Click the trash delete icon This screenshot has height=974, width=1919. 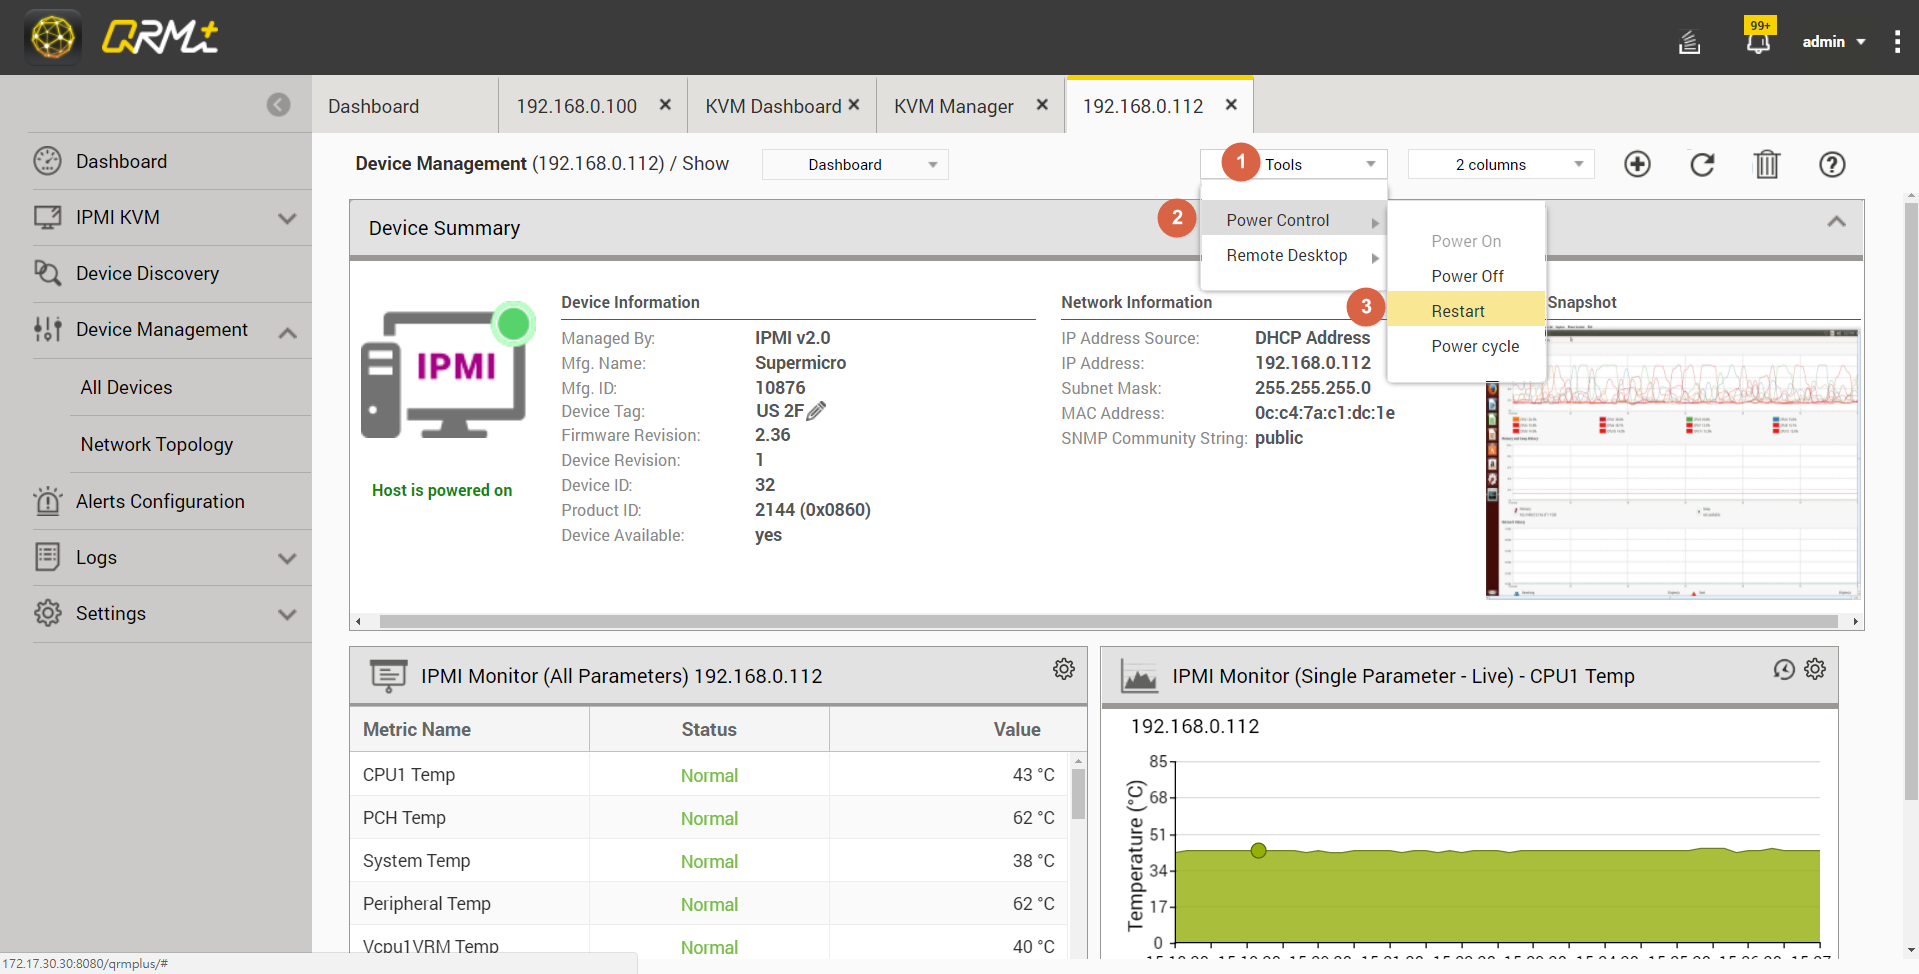click(x=1767, y=164)
